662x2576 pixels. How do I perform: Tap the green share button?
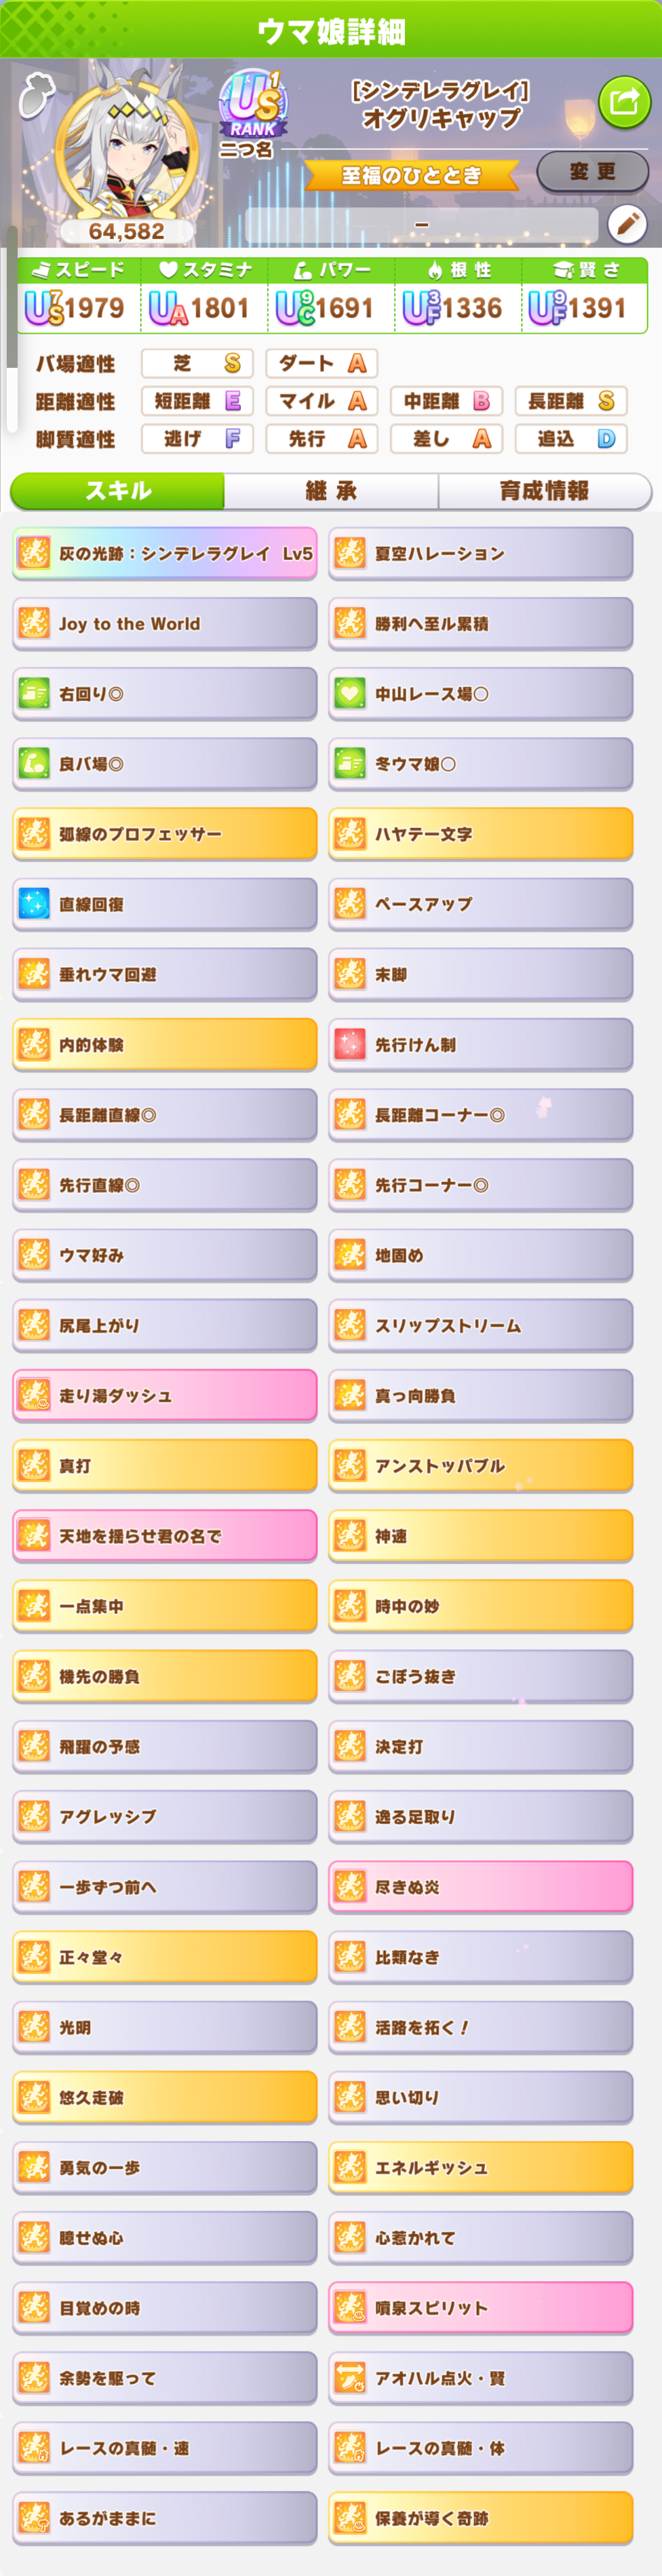tap(624, 101)
